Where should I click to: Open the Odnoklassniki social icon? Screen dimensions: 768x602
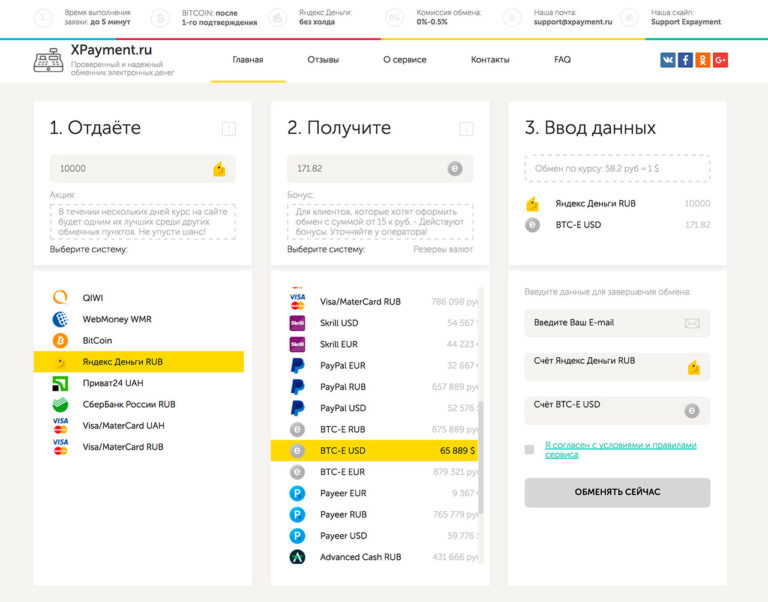703,60
